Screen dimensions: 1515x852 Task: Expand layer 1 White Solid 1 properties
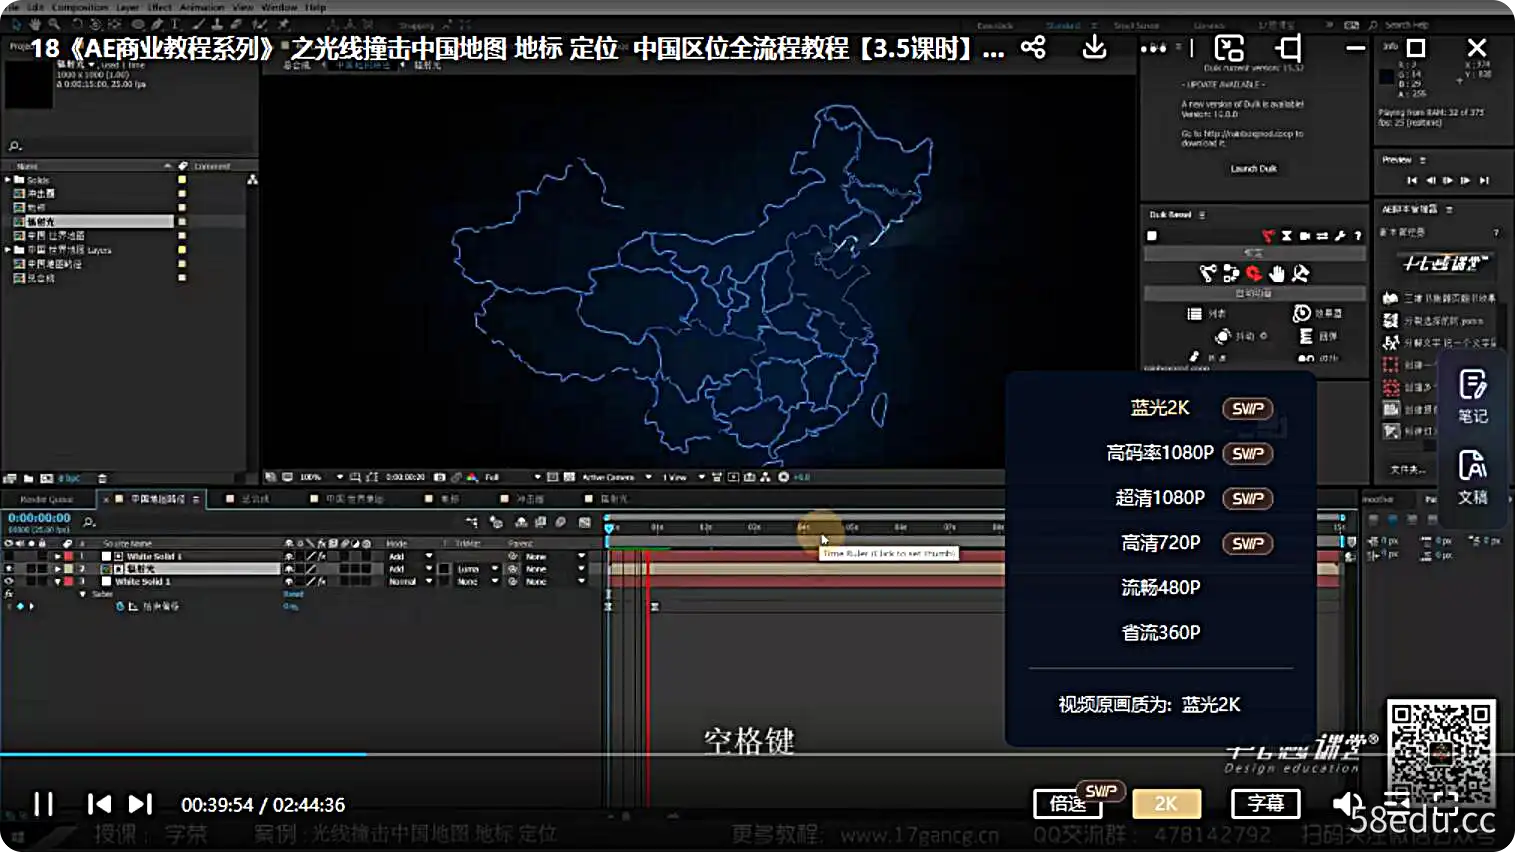coord(58,556)
